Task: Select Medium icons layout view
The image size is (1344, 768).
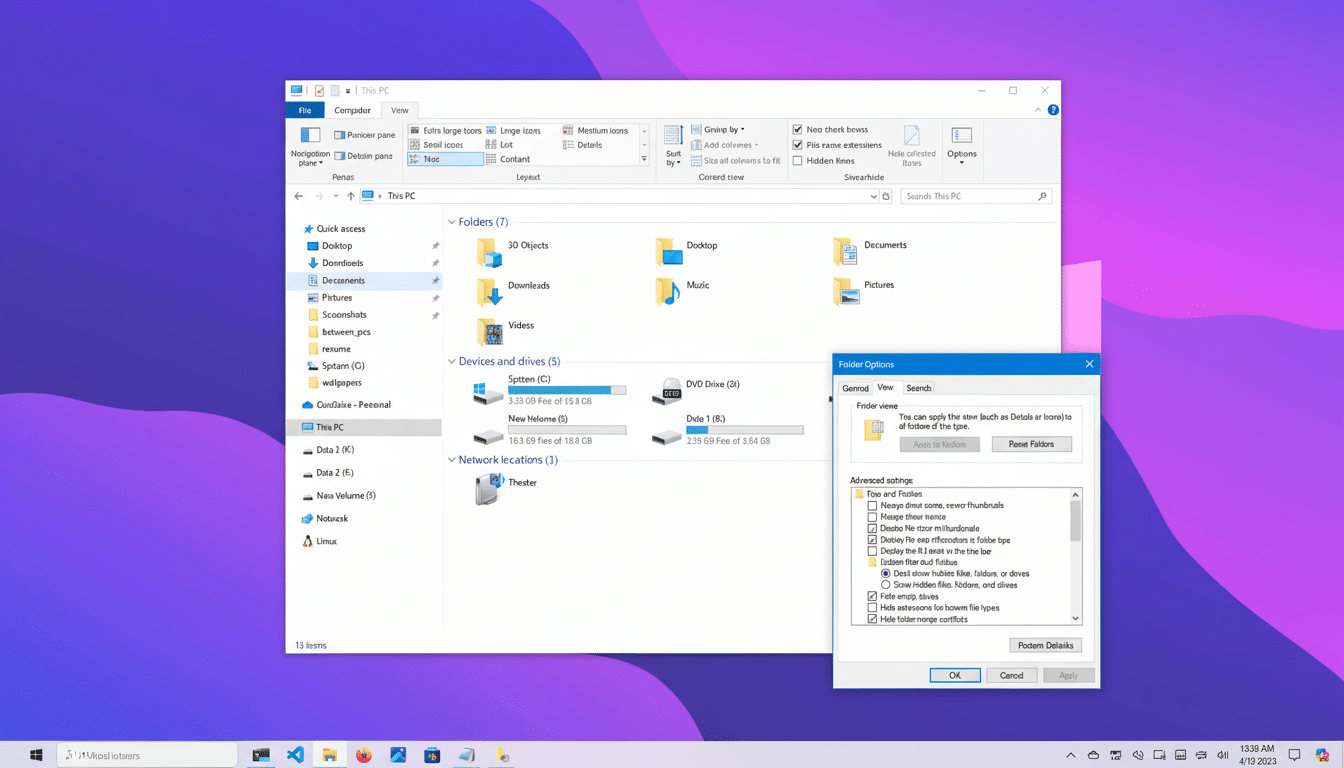Action: click(x=600, y=130)
